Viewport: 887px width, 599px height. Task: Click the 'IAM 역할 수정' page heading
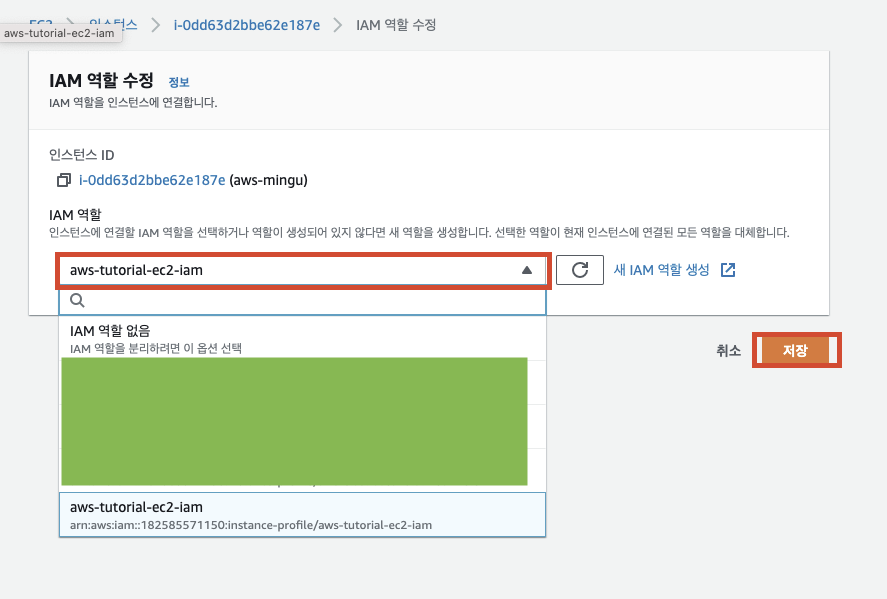101,80
